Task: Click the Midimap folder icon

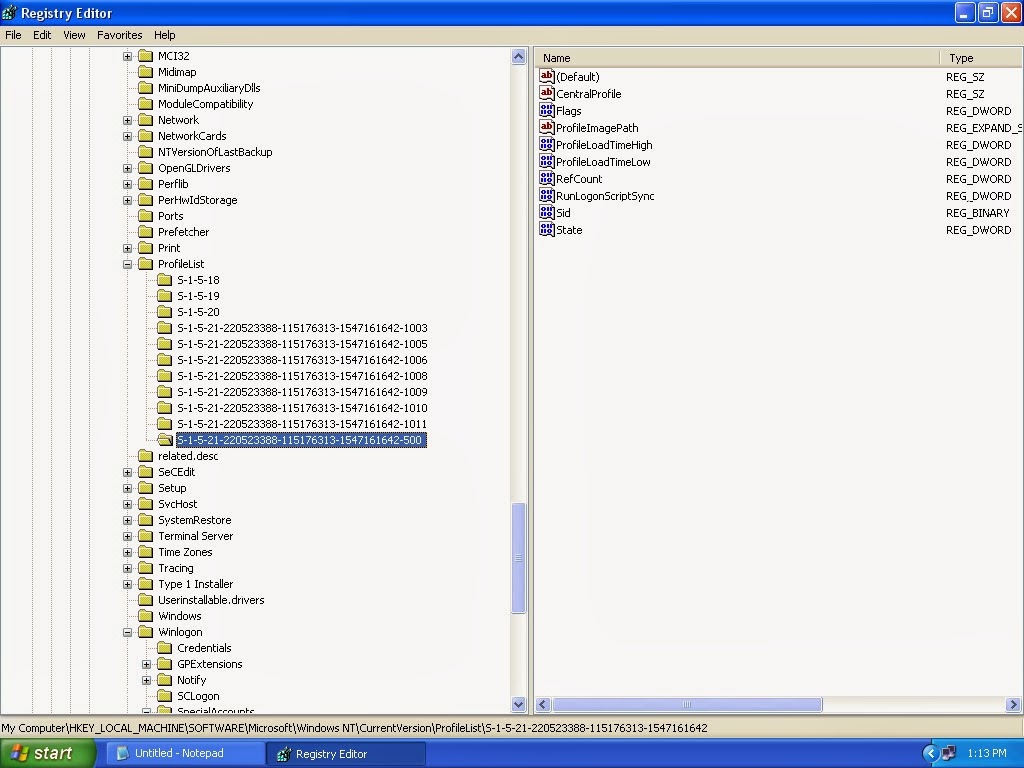Action: (x=146, y=72)
